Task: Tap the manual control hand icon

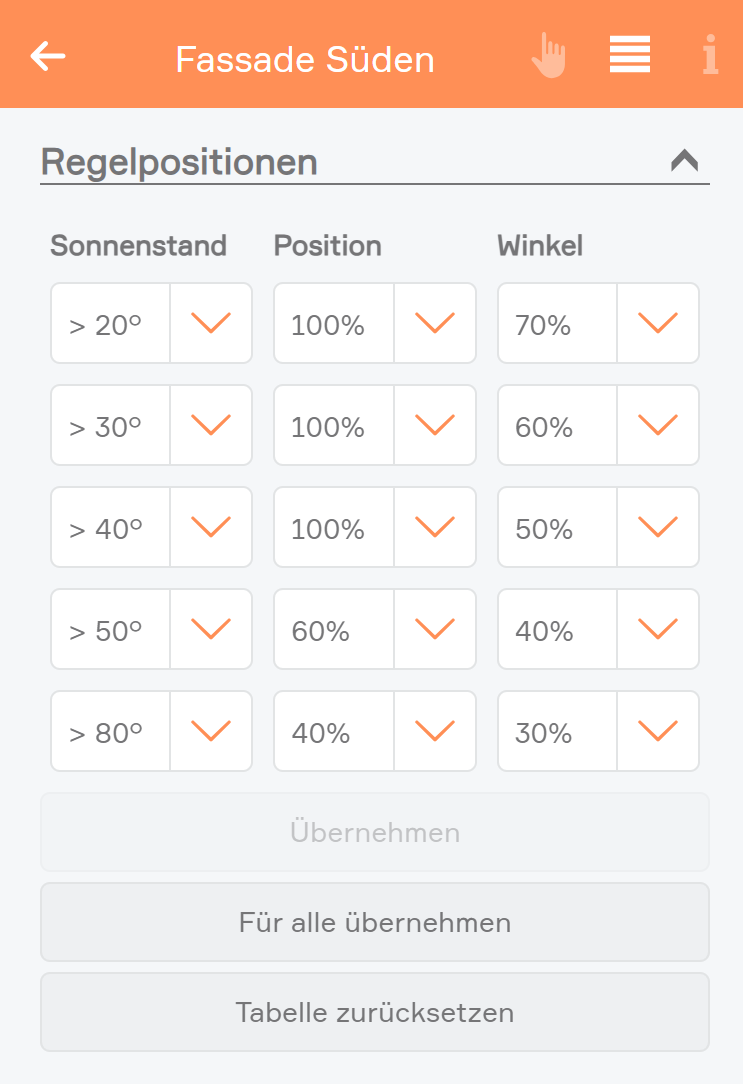Action: (x=549, y=55)
